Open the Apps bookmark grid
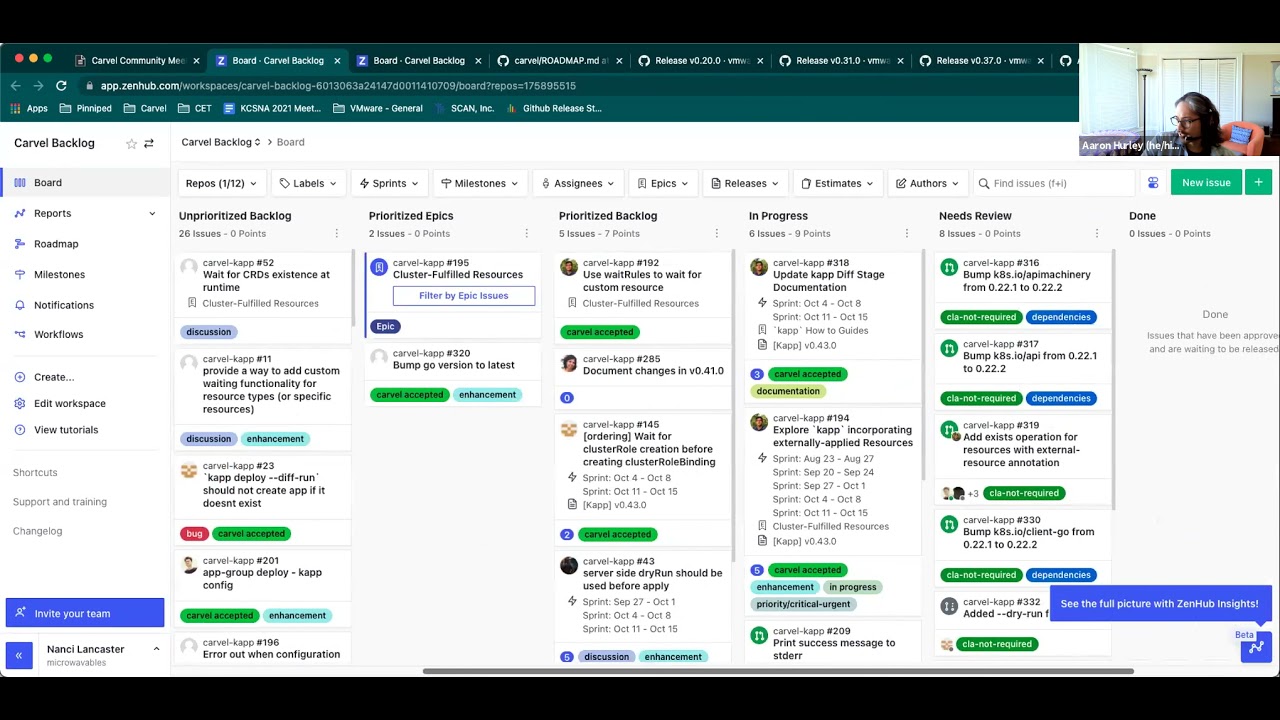This screenshot has width=1280, height=720. (29, 108)
